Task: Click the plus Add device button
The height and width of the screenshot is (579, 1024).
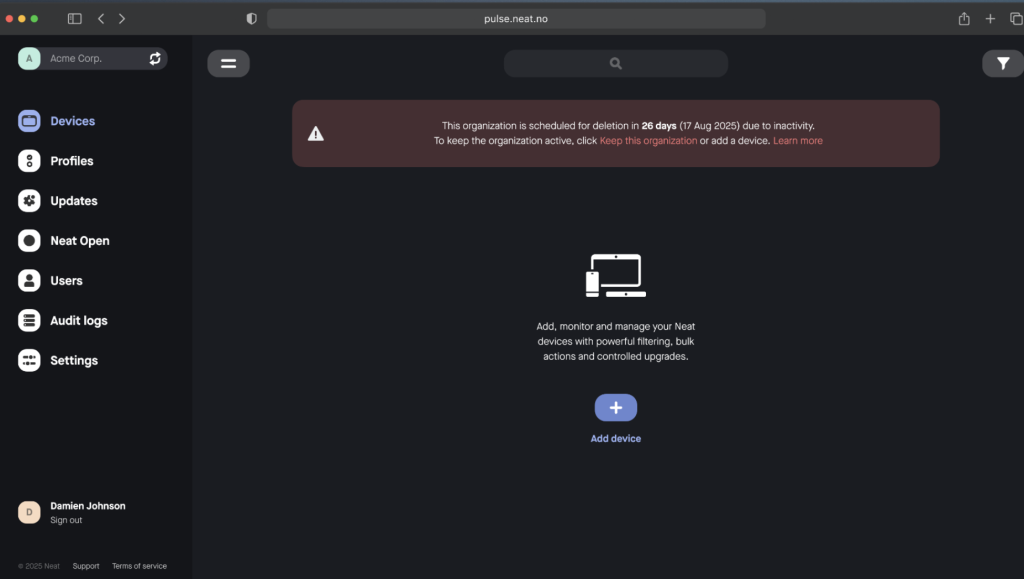Action: [615, 408]
